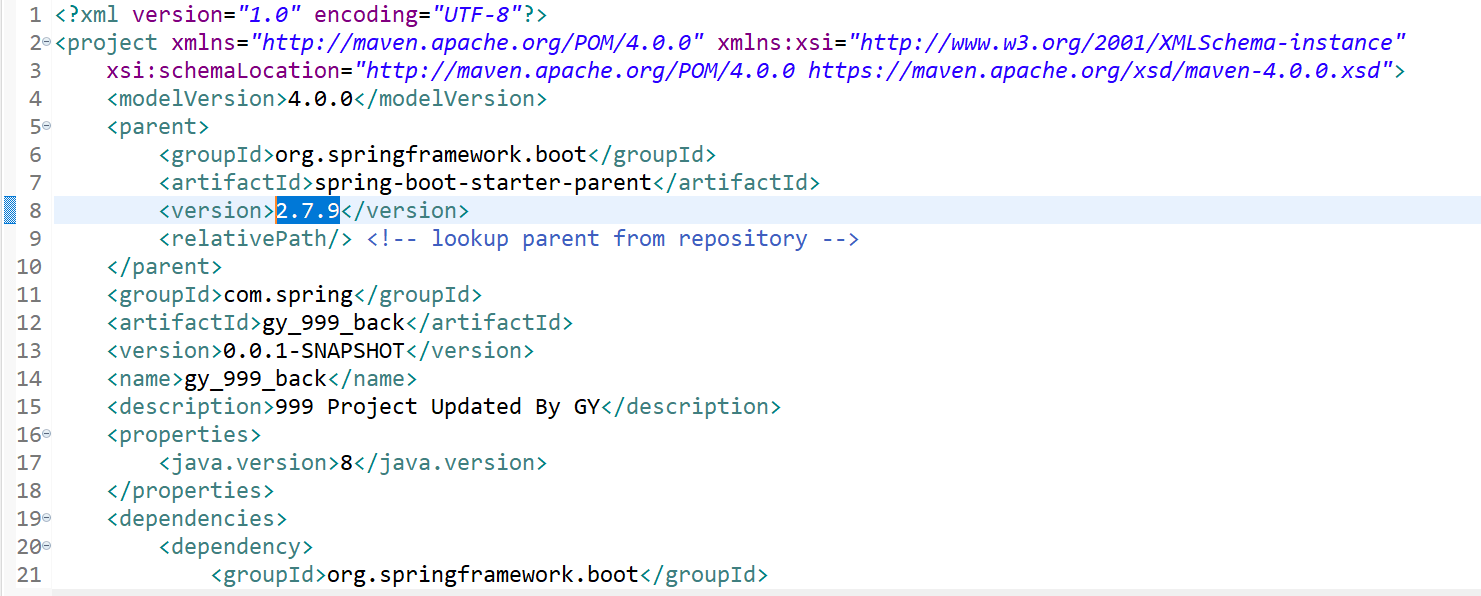Click the xsi:schemaLocation attribute name

pos(223,71)
